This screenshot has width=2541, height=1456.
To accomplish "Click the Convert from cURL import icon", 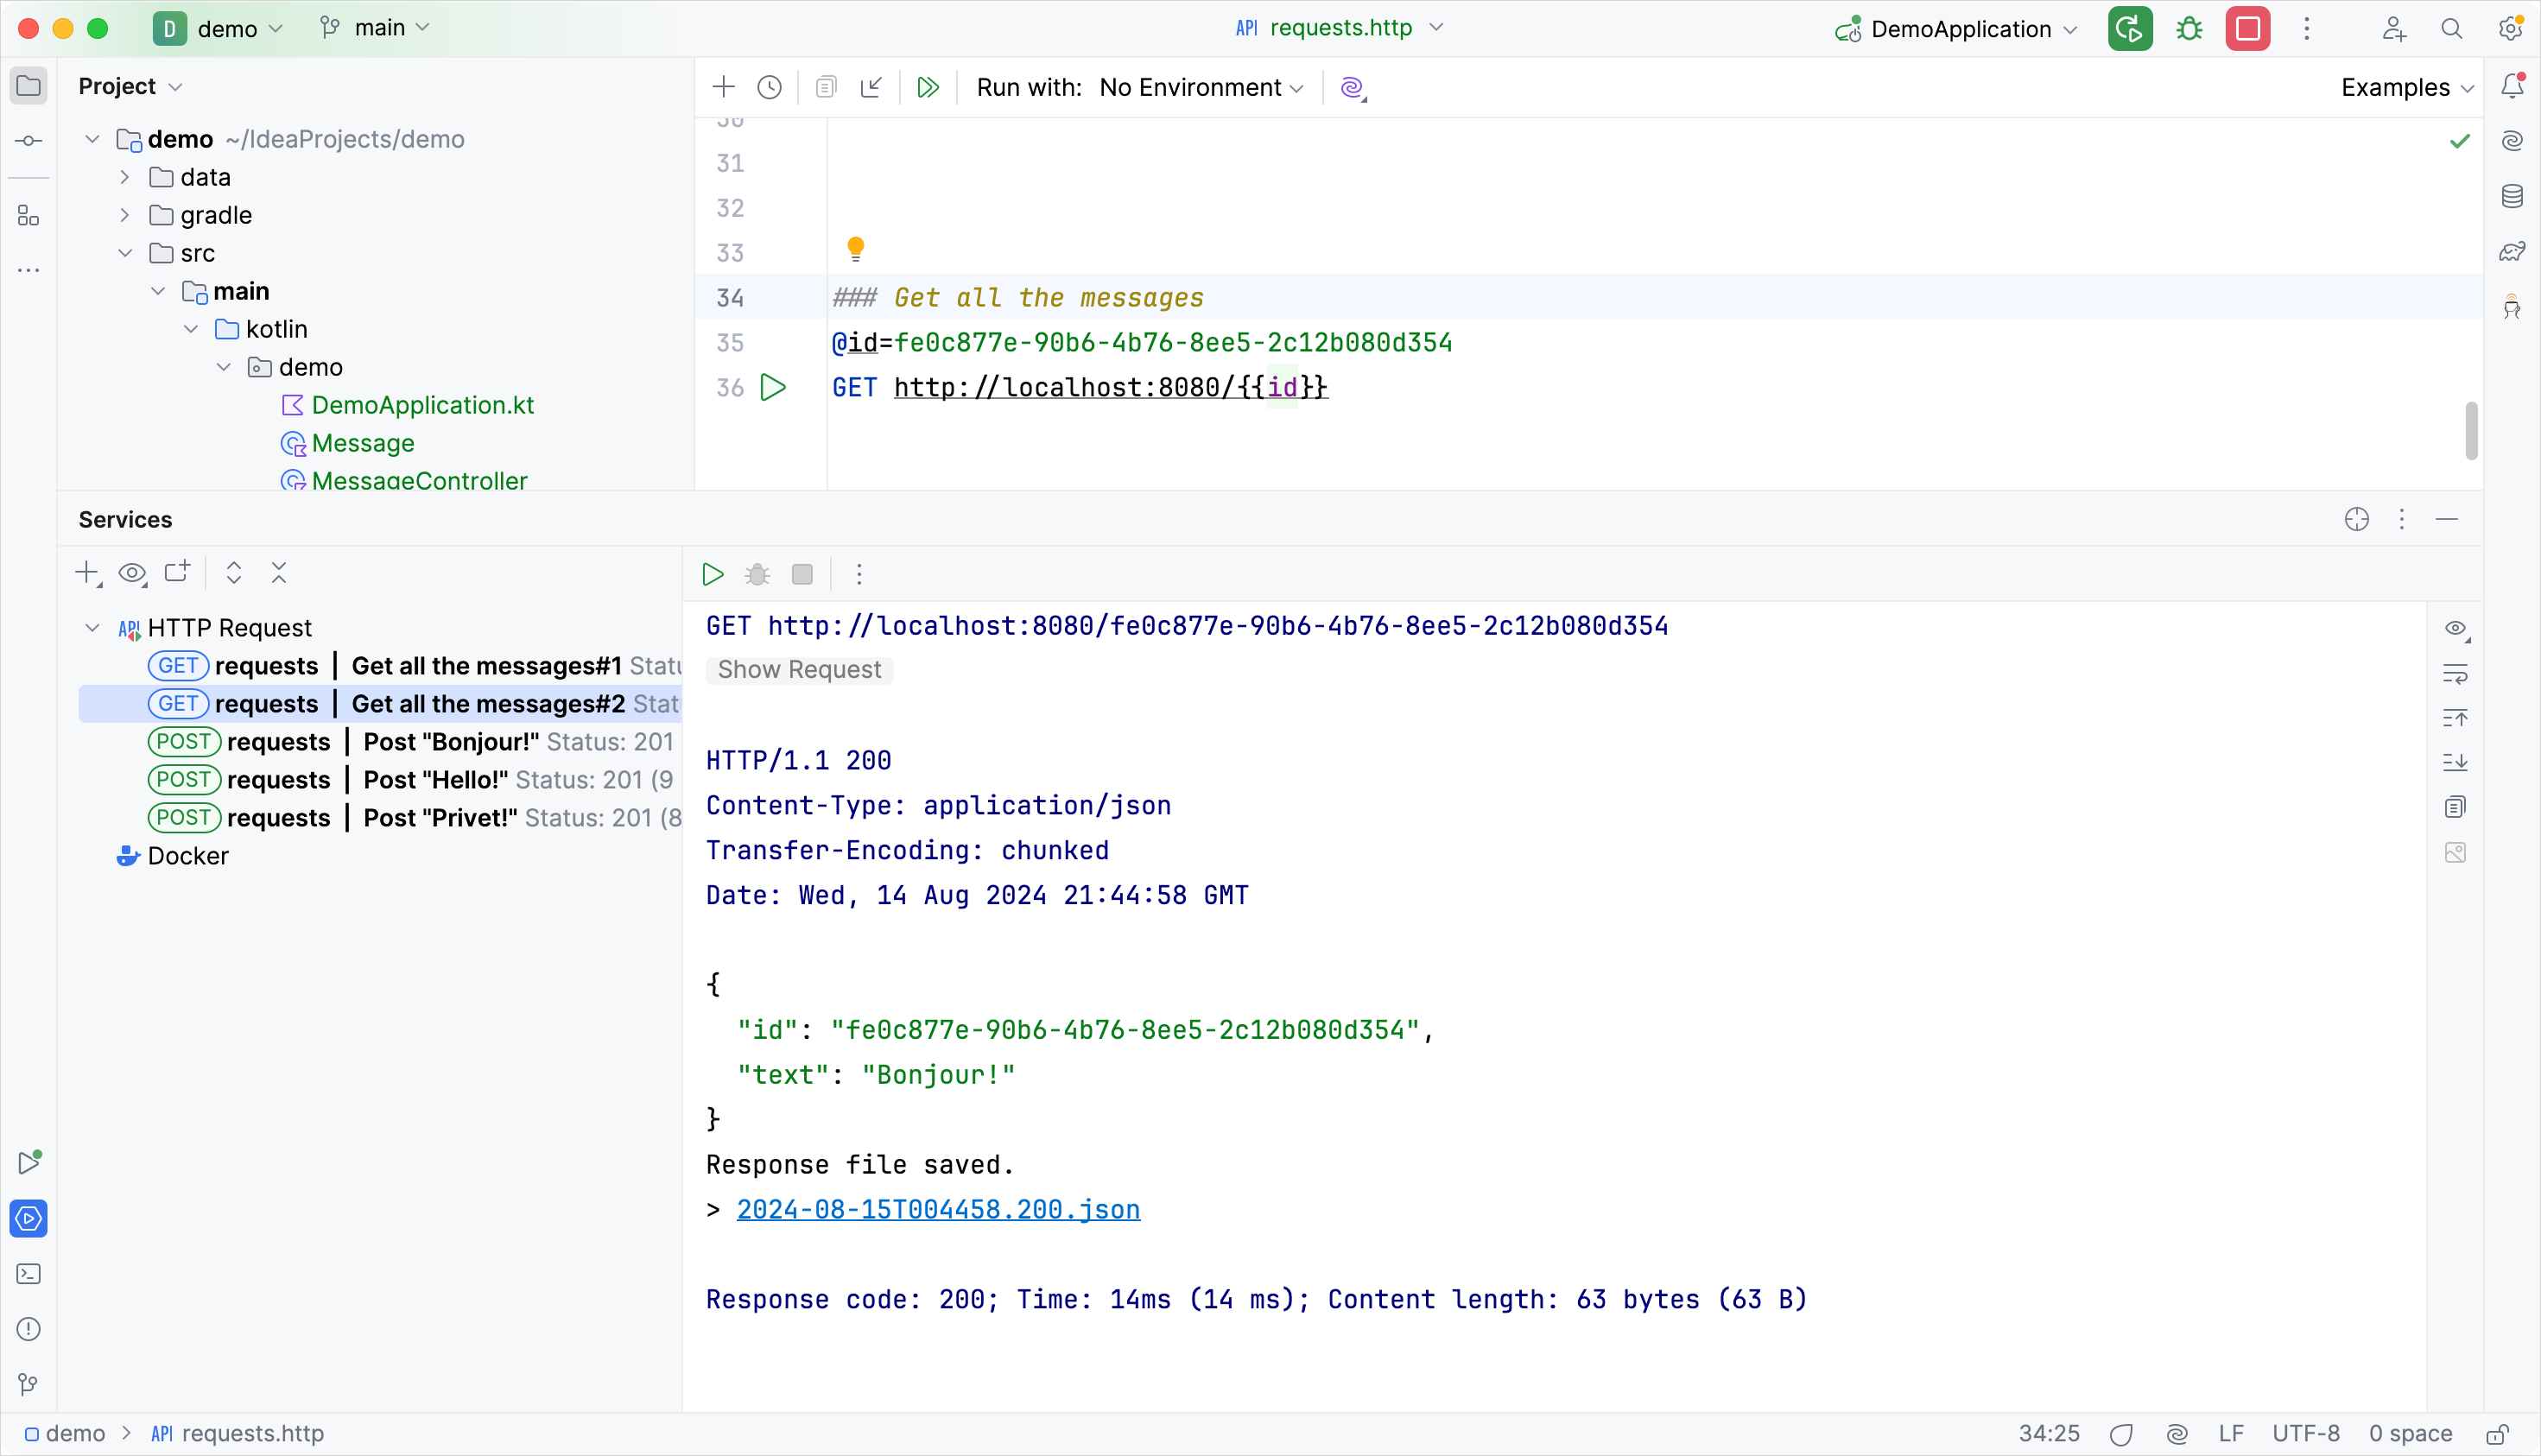I will coord(872,87).
